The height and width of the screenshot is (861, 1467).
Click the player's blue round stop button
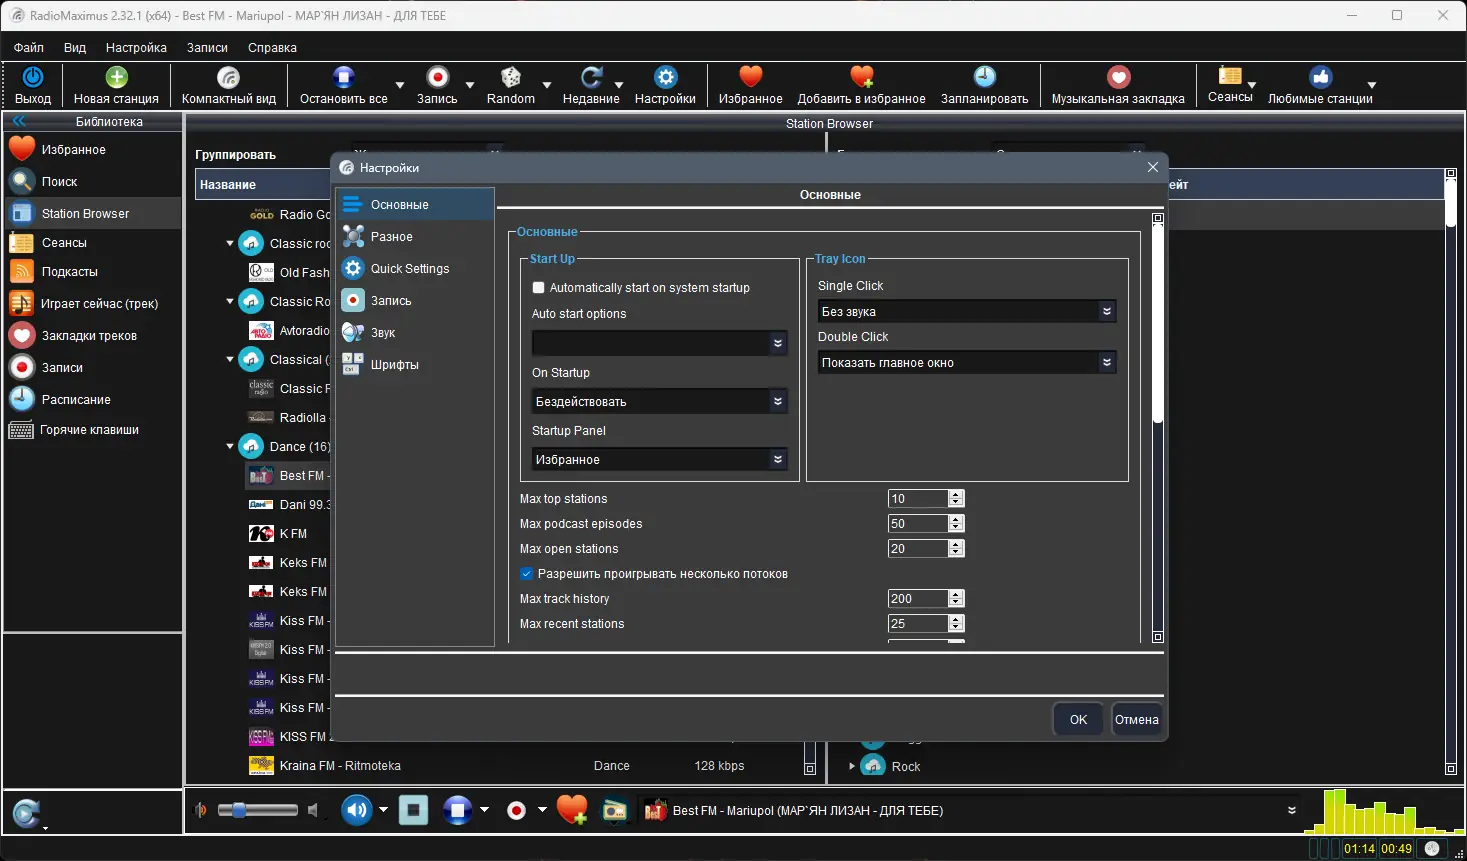click(x=457, y=810)
